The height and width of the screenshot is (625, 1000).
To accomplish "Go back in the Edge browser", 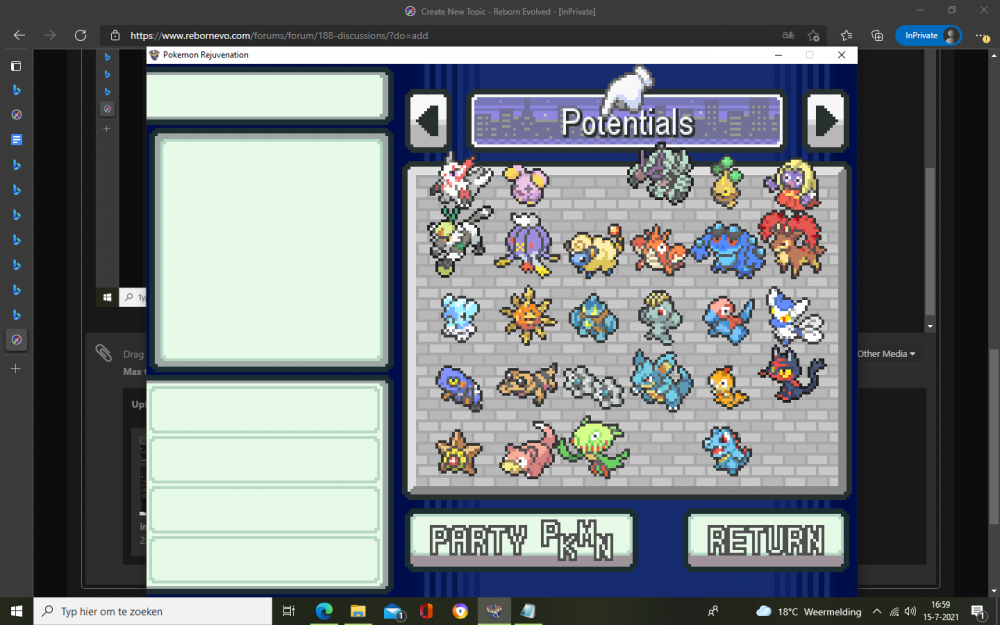I will (x=19, y=36).
